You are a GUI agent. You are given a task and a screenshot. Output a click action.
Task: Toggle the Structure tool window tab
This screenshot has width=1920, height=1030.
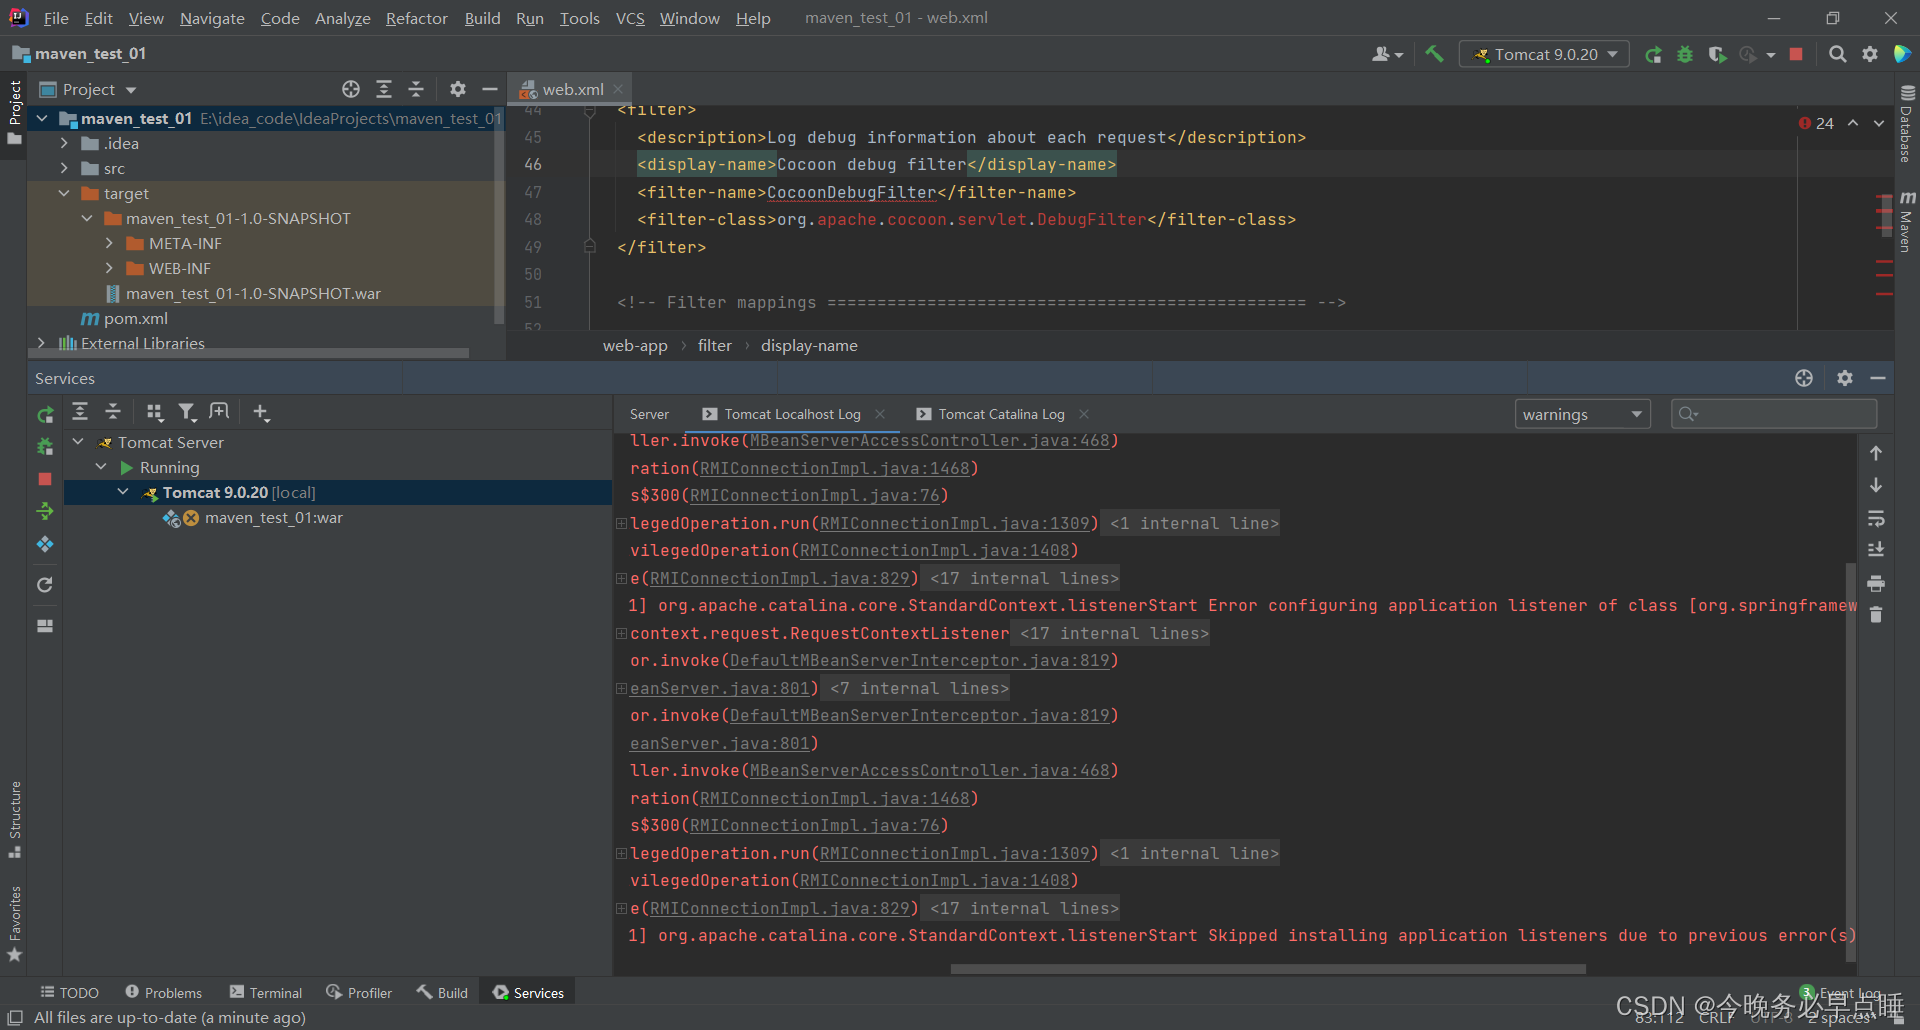(x=15, y=819)
